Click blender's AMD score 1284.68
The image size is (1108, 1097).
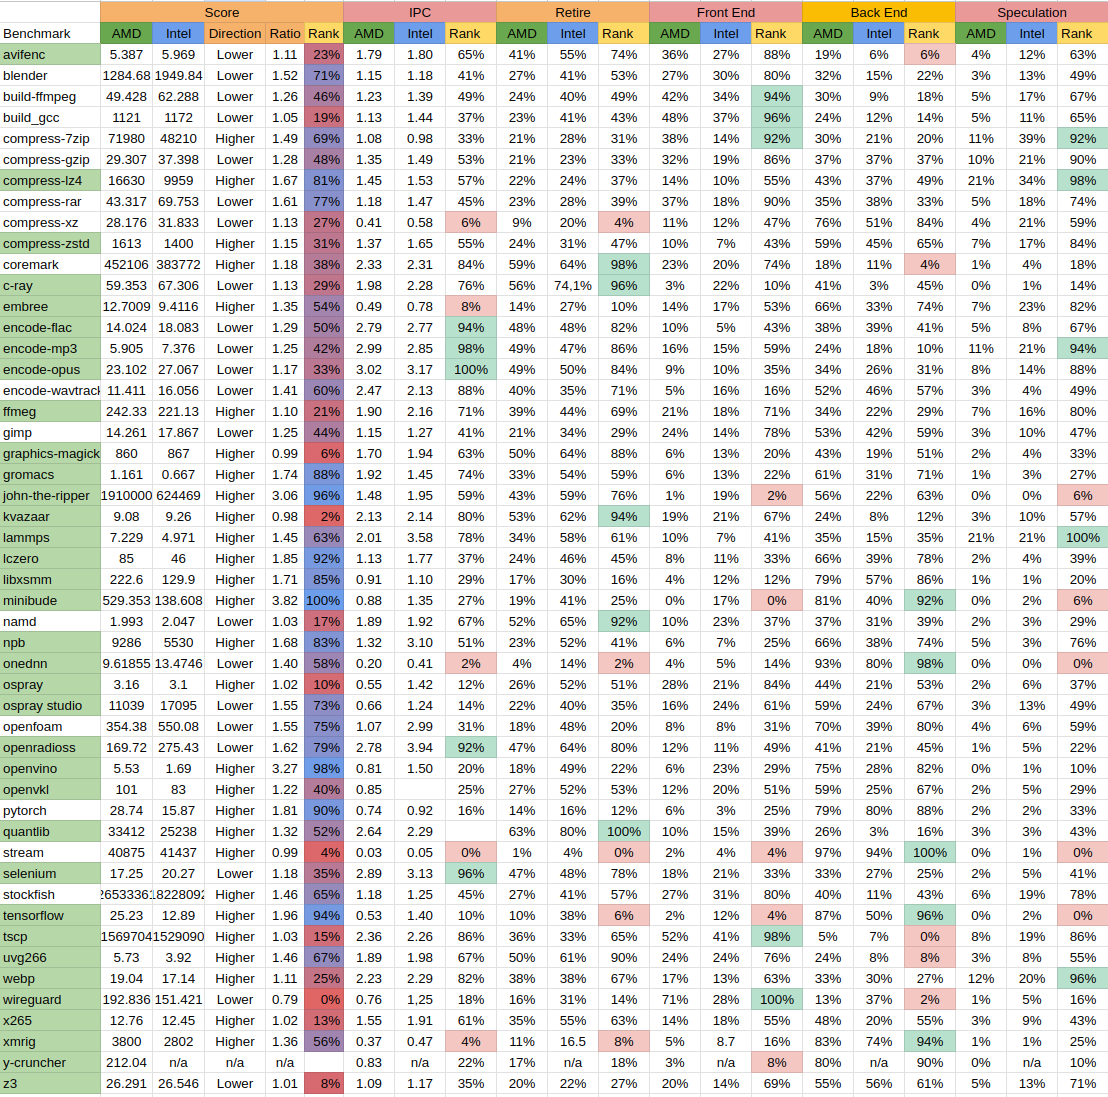[x=126, y=75]
